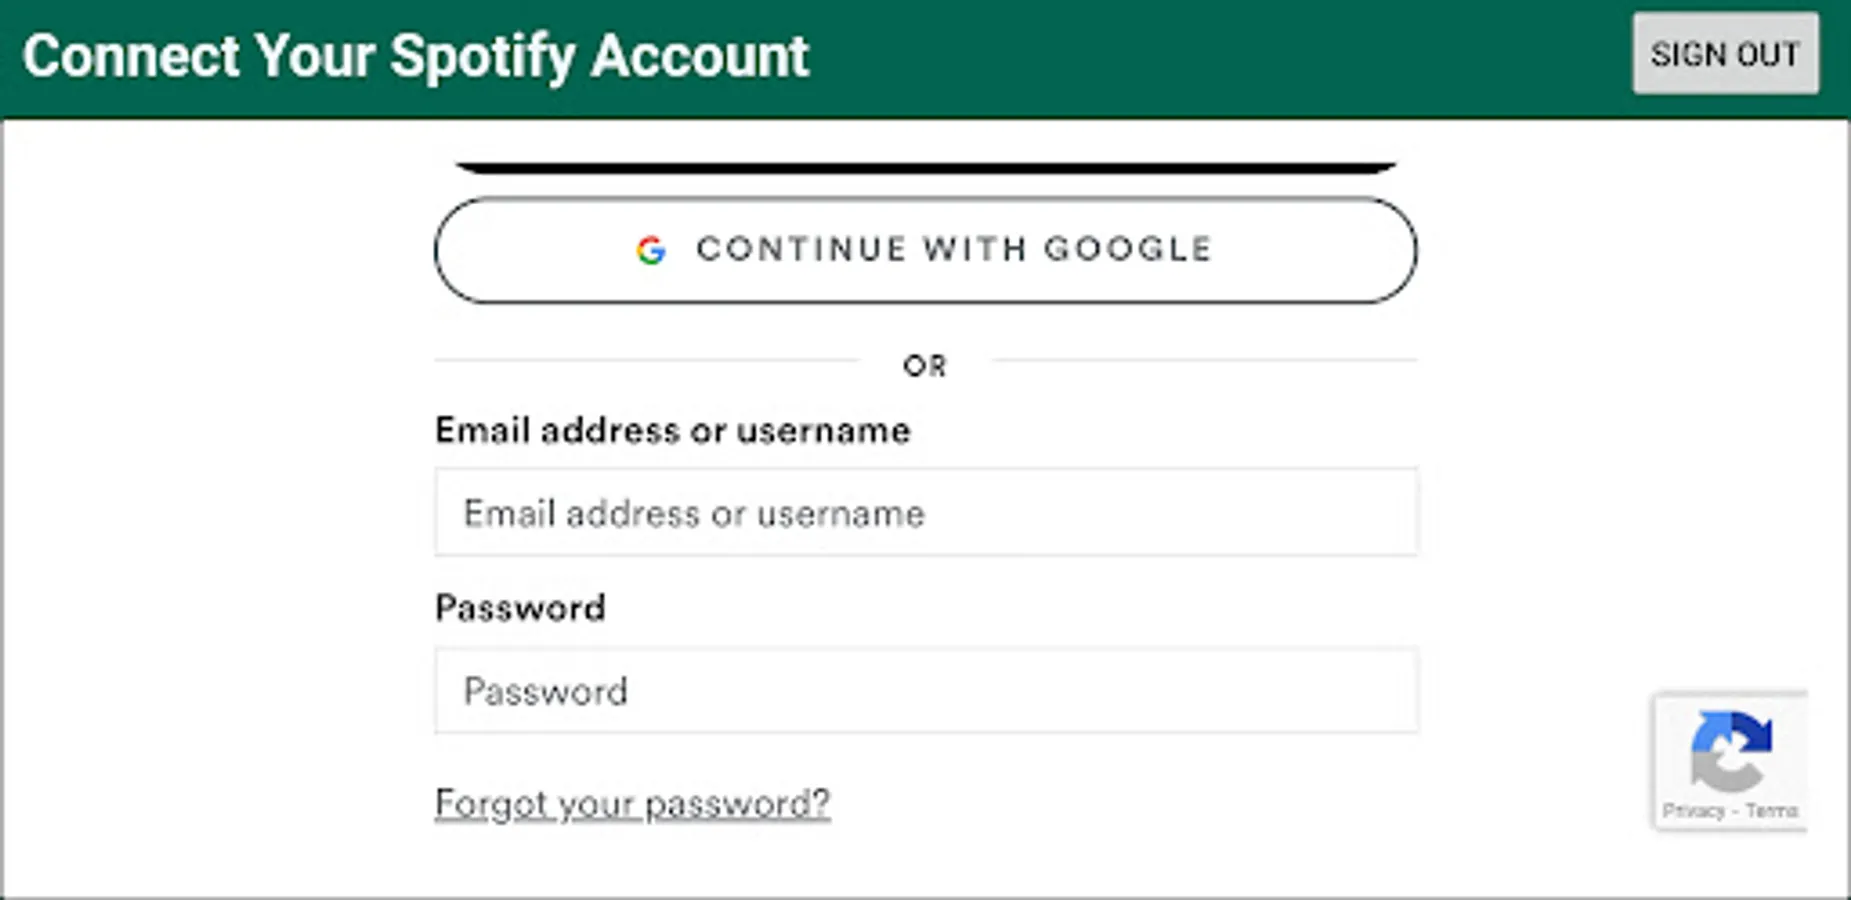Open the Forgot your password link
The image size is (1851, 900).
632,803
